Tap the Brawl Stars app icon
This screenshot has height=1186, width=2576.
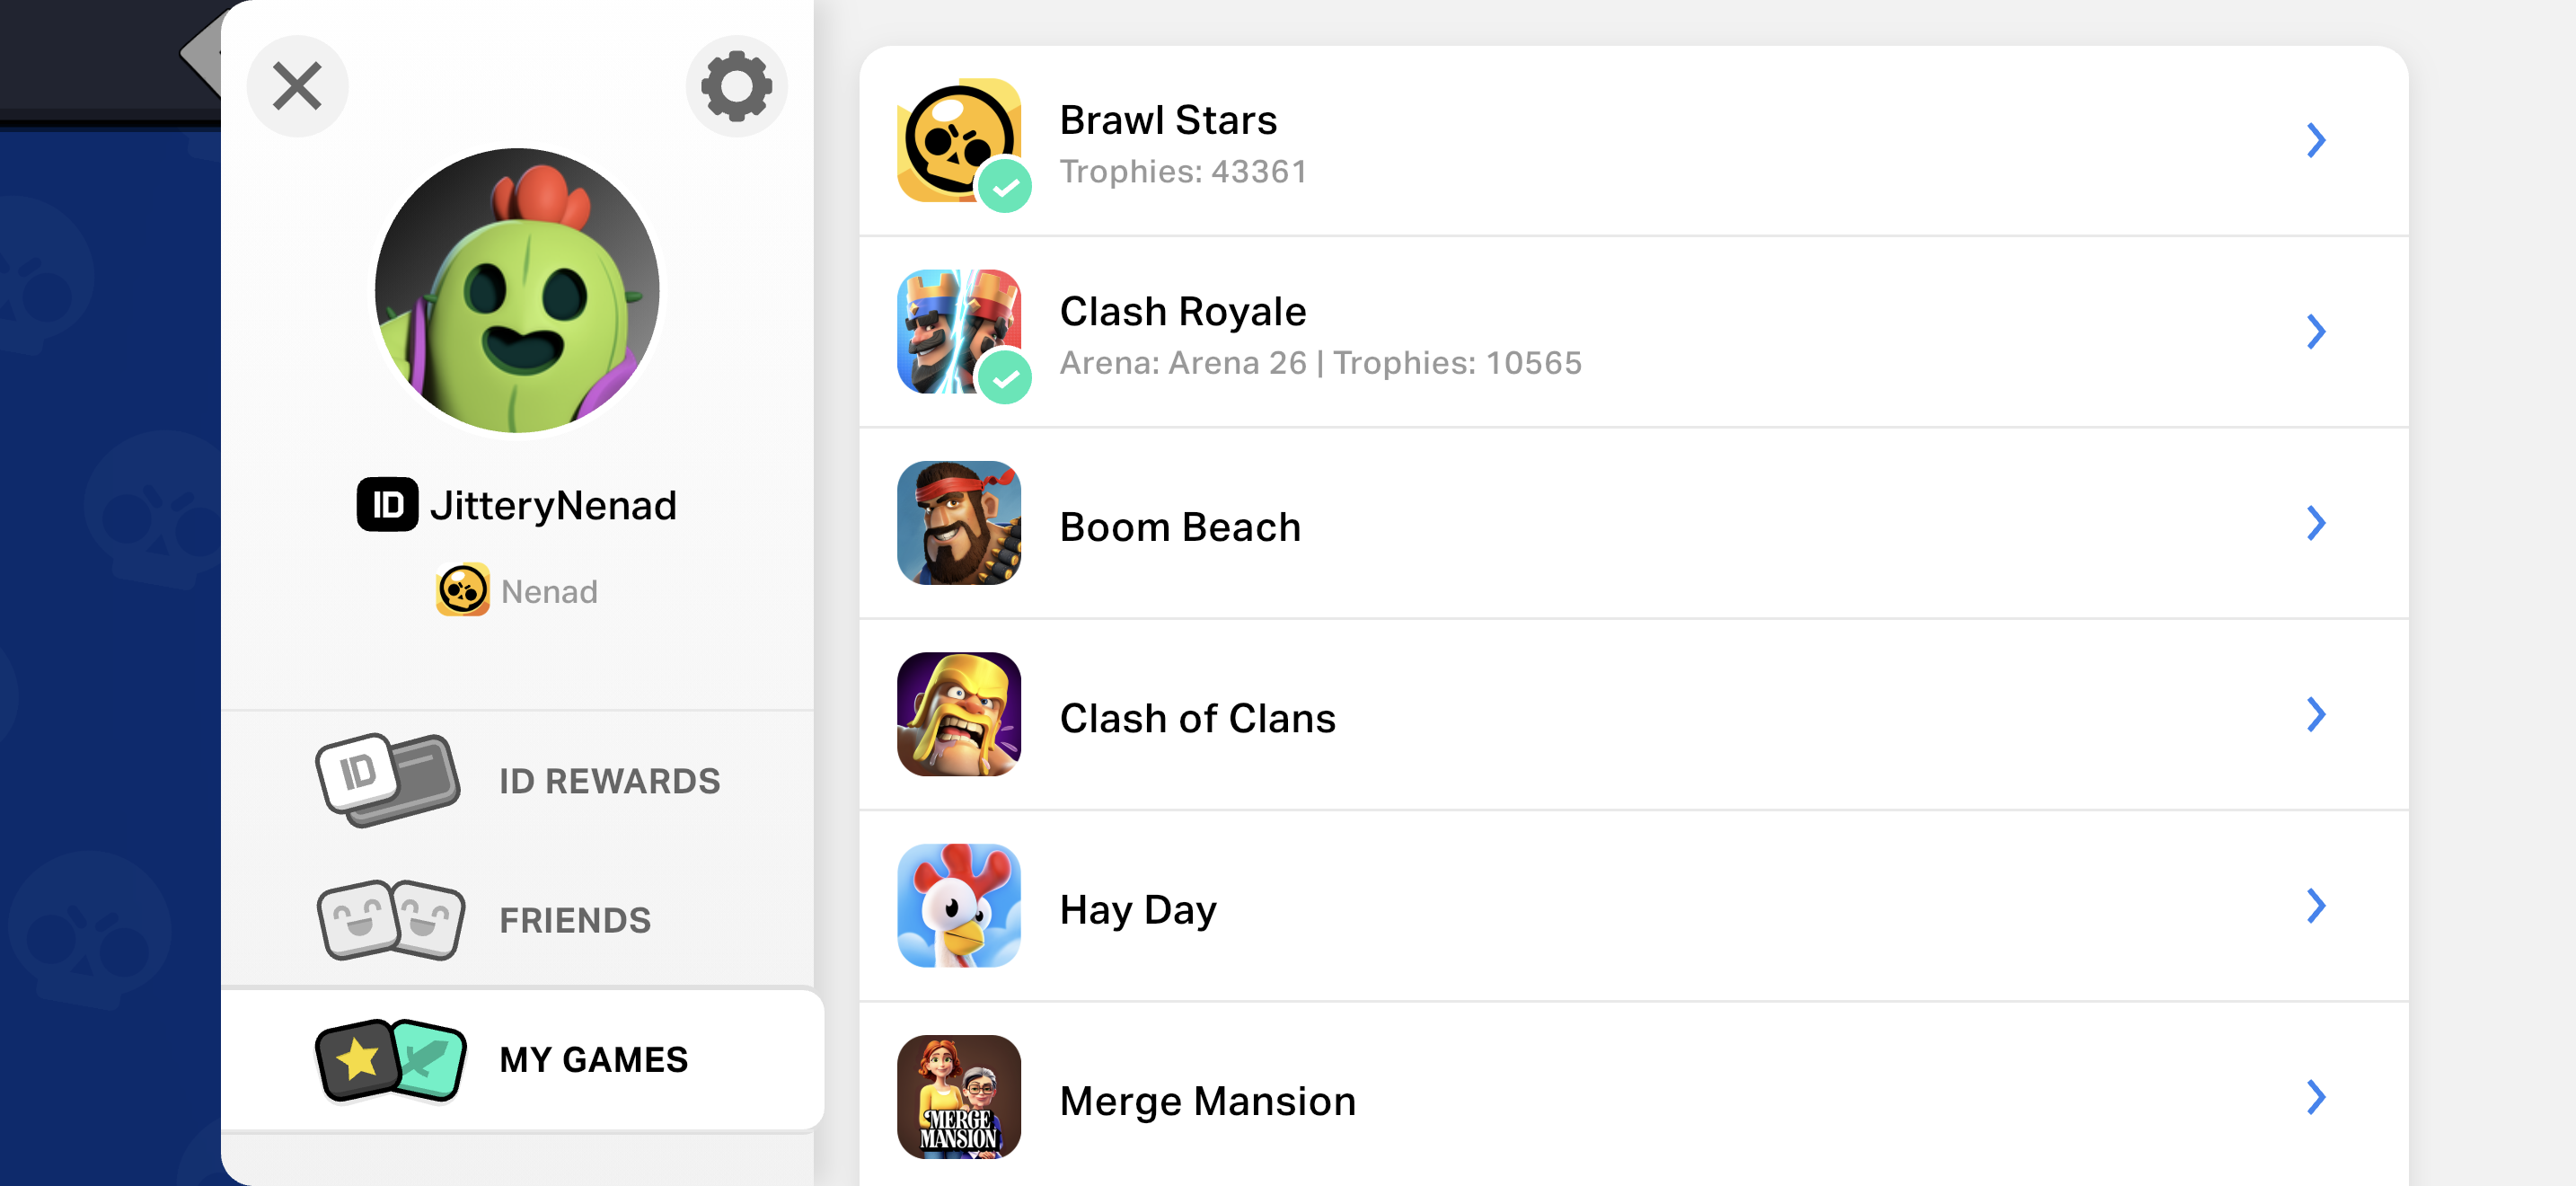click(x=958, y=141)
